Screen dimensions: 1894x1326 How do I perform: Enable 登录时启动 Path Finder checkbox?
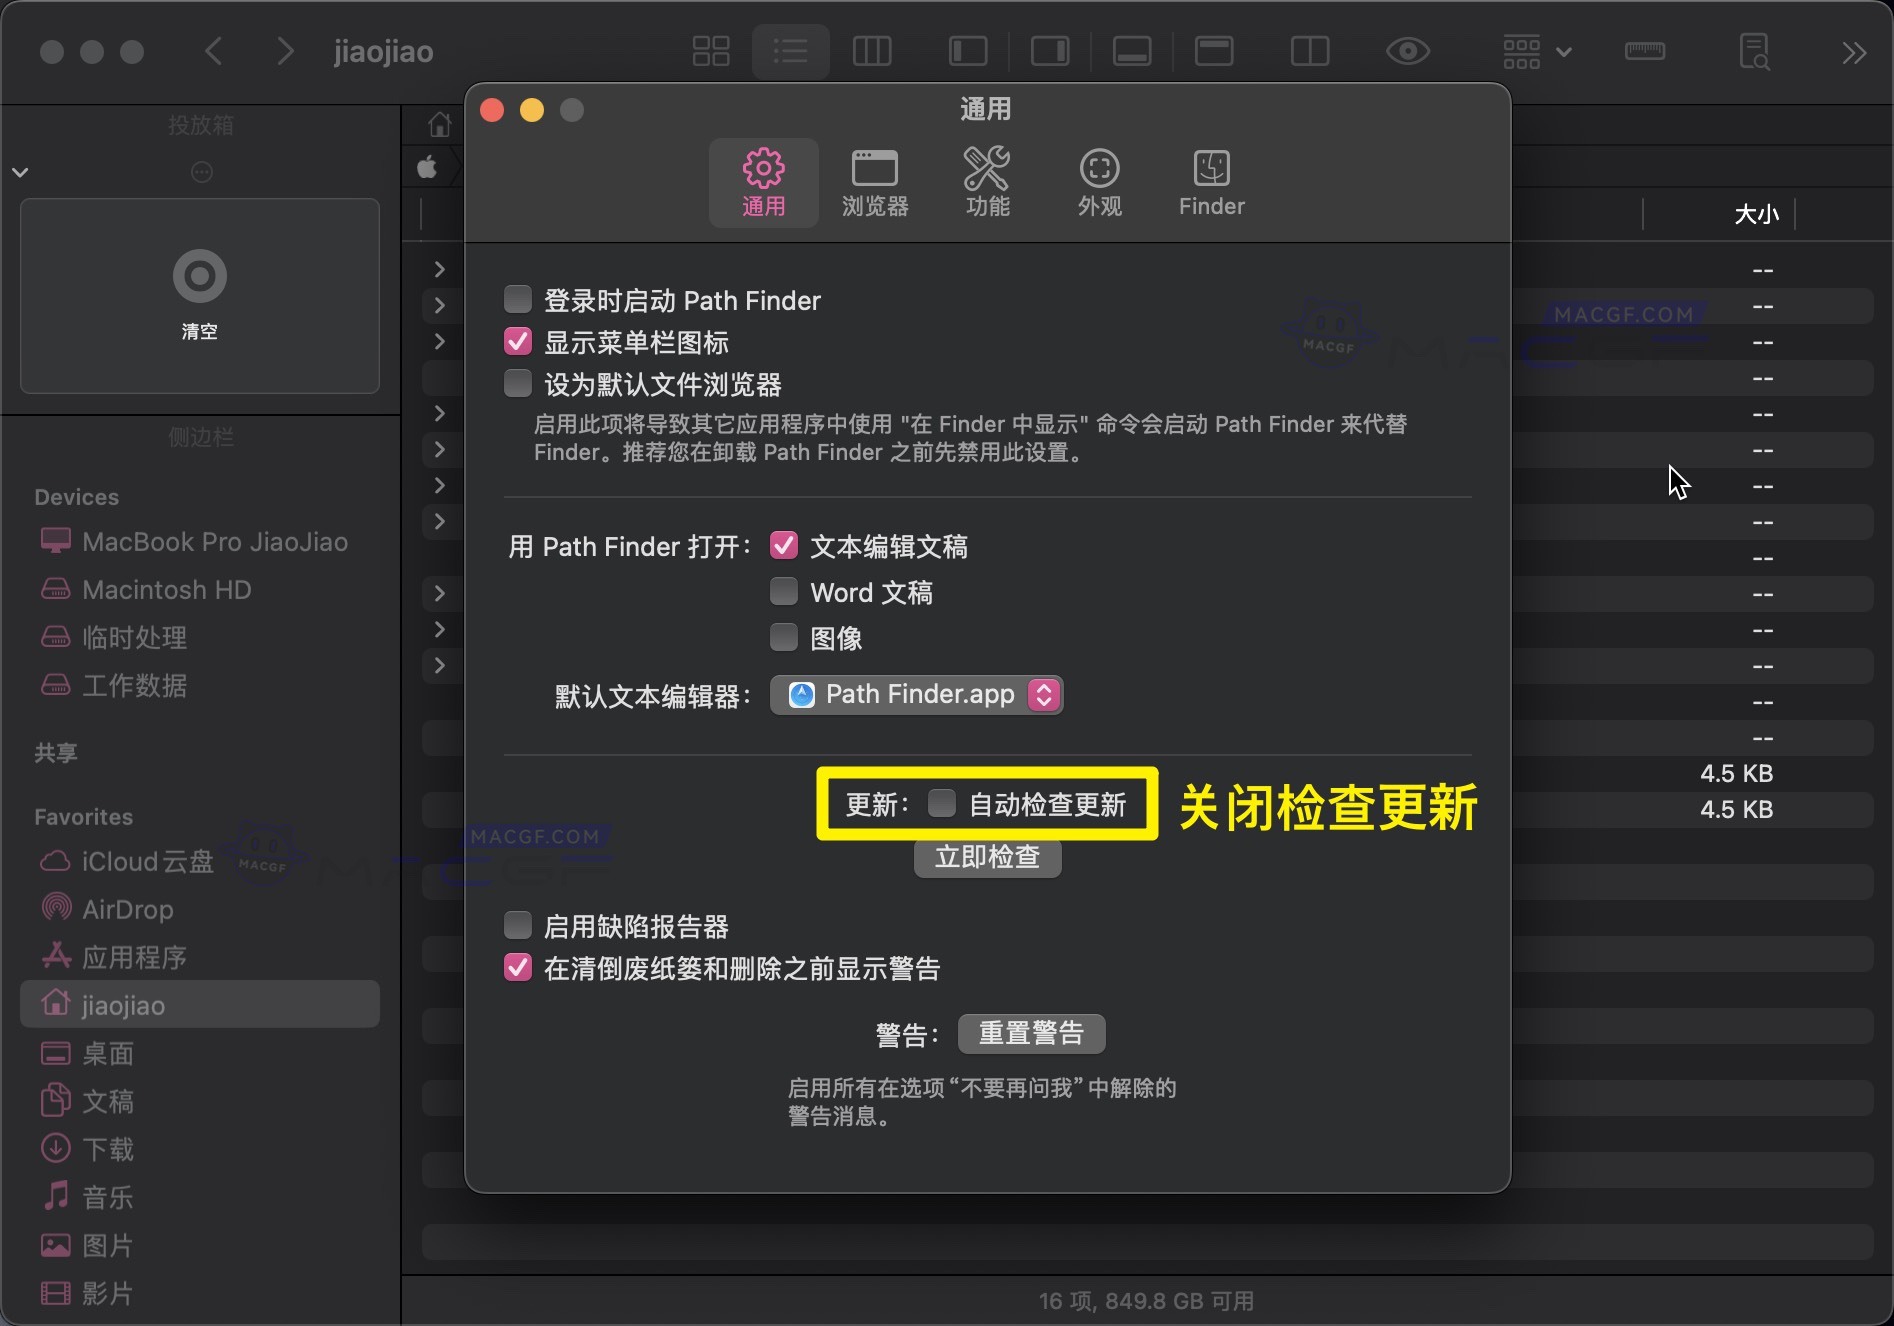tap(517, 298)
